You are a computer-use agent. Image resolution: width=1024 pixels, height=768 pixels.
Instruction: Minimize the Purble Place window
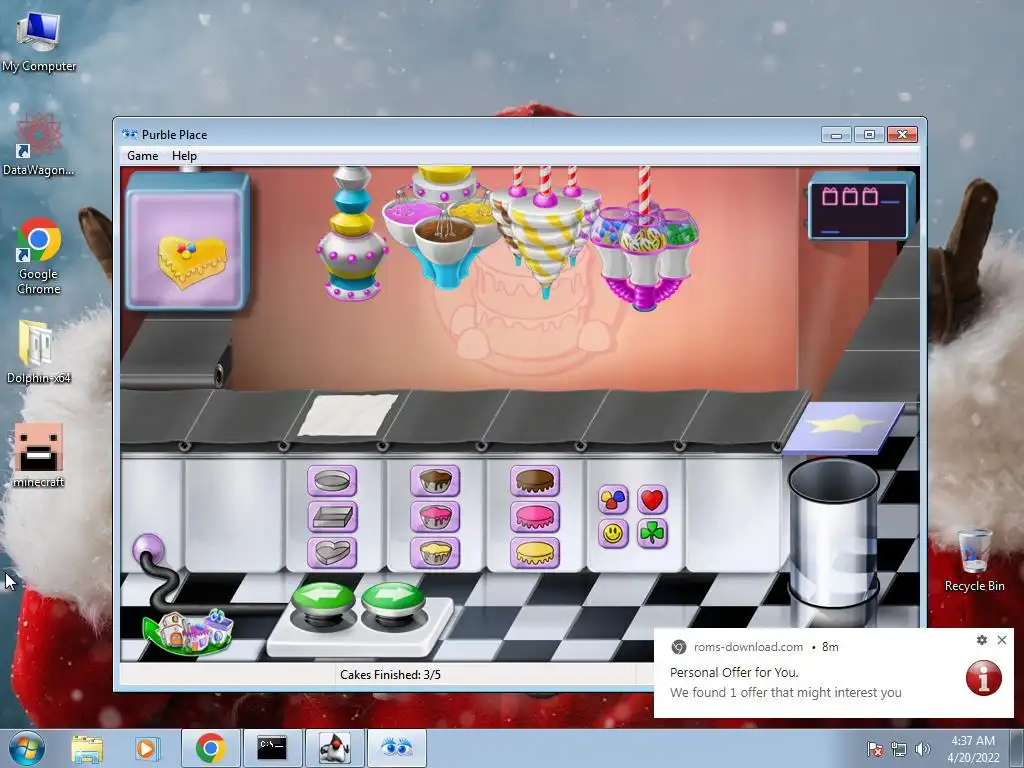836,135
